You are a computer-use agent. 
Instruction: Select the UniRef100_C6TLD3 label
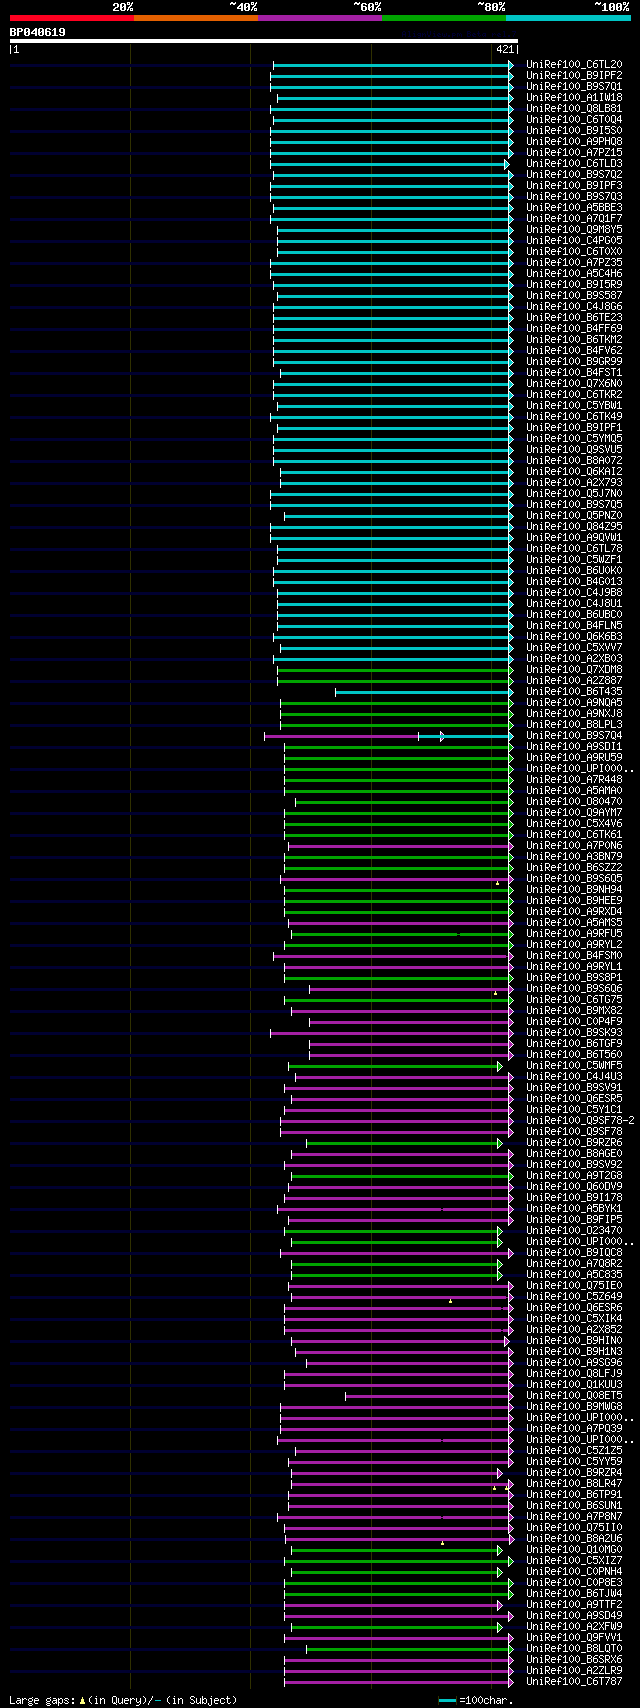(574, 164)
